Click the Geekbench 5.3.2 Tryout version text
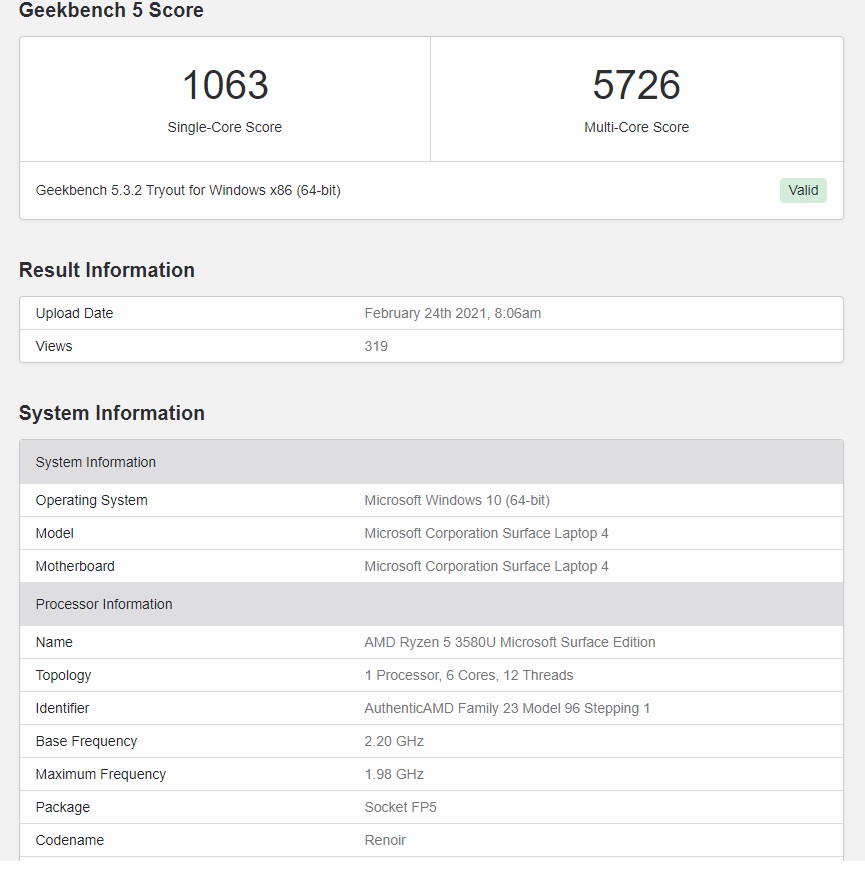This screenshot has width=865, height=876. [x=188, y=190]
